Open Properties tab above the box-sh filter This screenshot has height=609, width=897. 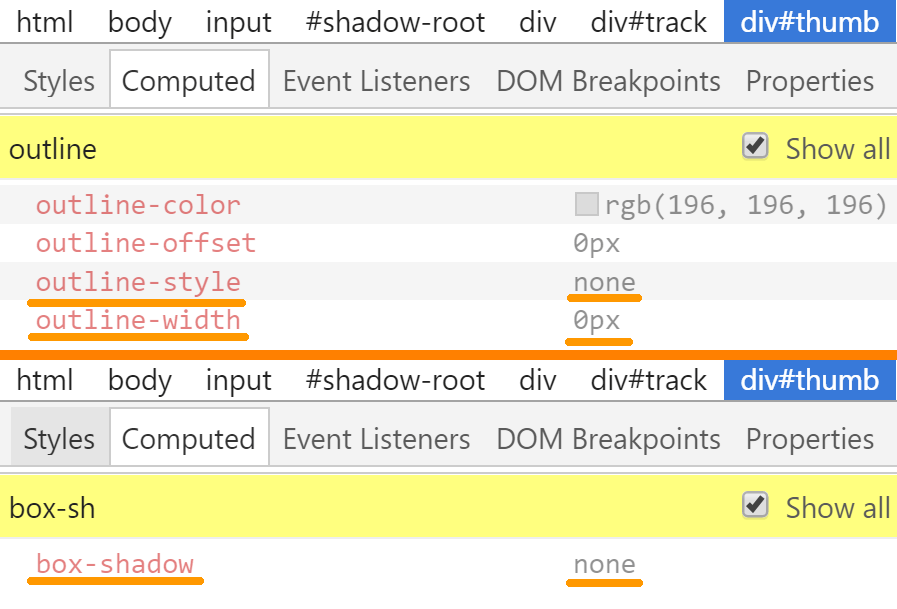pyautogui.click(x=810, y=439)
